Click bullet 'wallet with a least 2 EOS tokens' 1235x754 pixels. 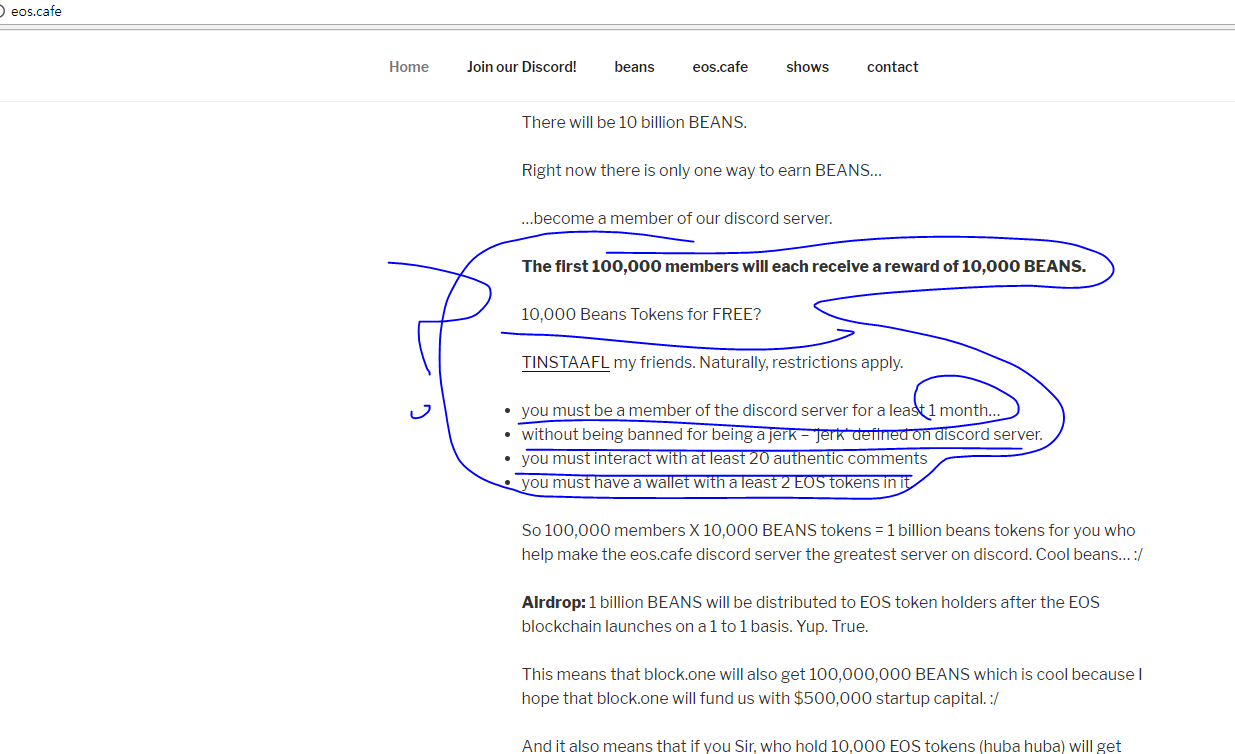pyautogui.click(x=716, y=482)
